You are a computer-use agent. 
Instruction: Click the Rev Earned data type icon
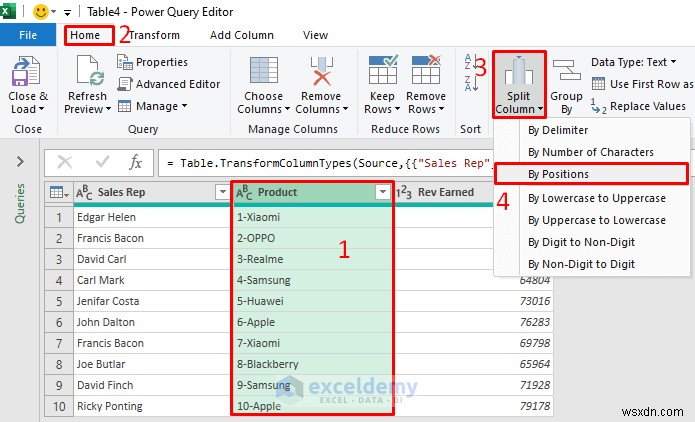(404, 192)
